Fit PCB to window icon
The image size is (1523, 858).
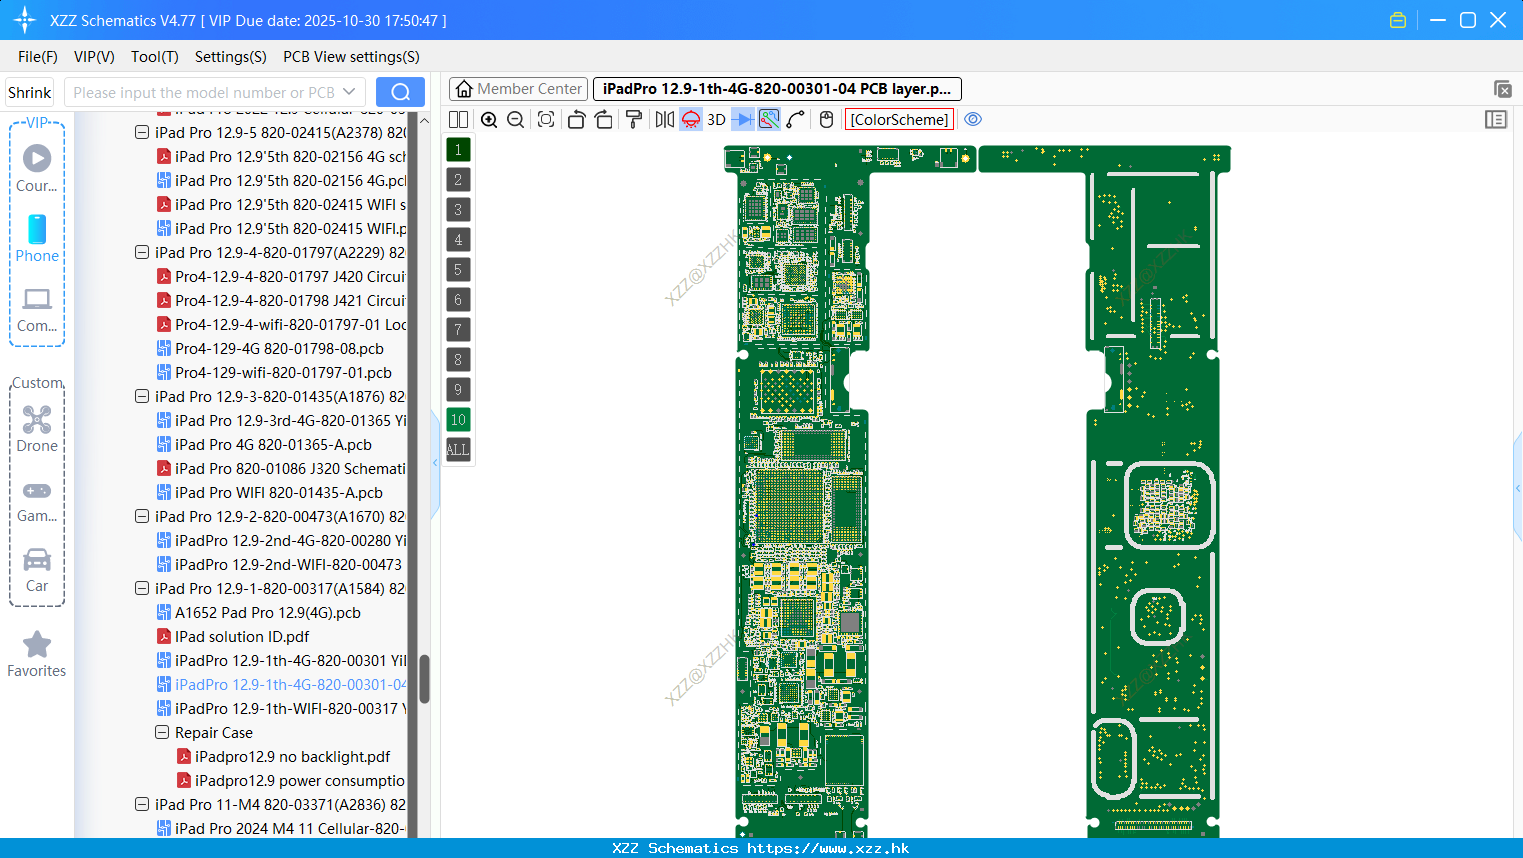(546, 120)
